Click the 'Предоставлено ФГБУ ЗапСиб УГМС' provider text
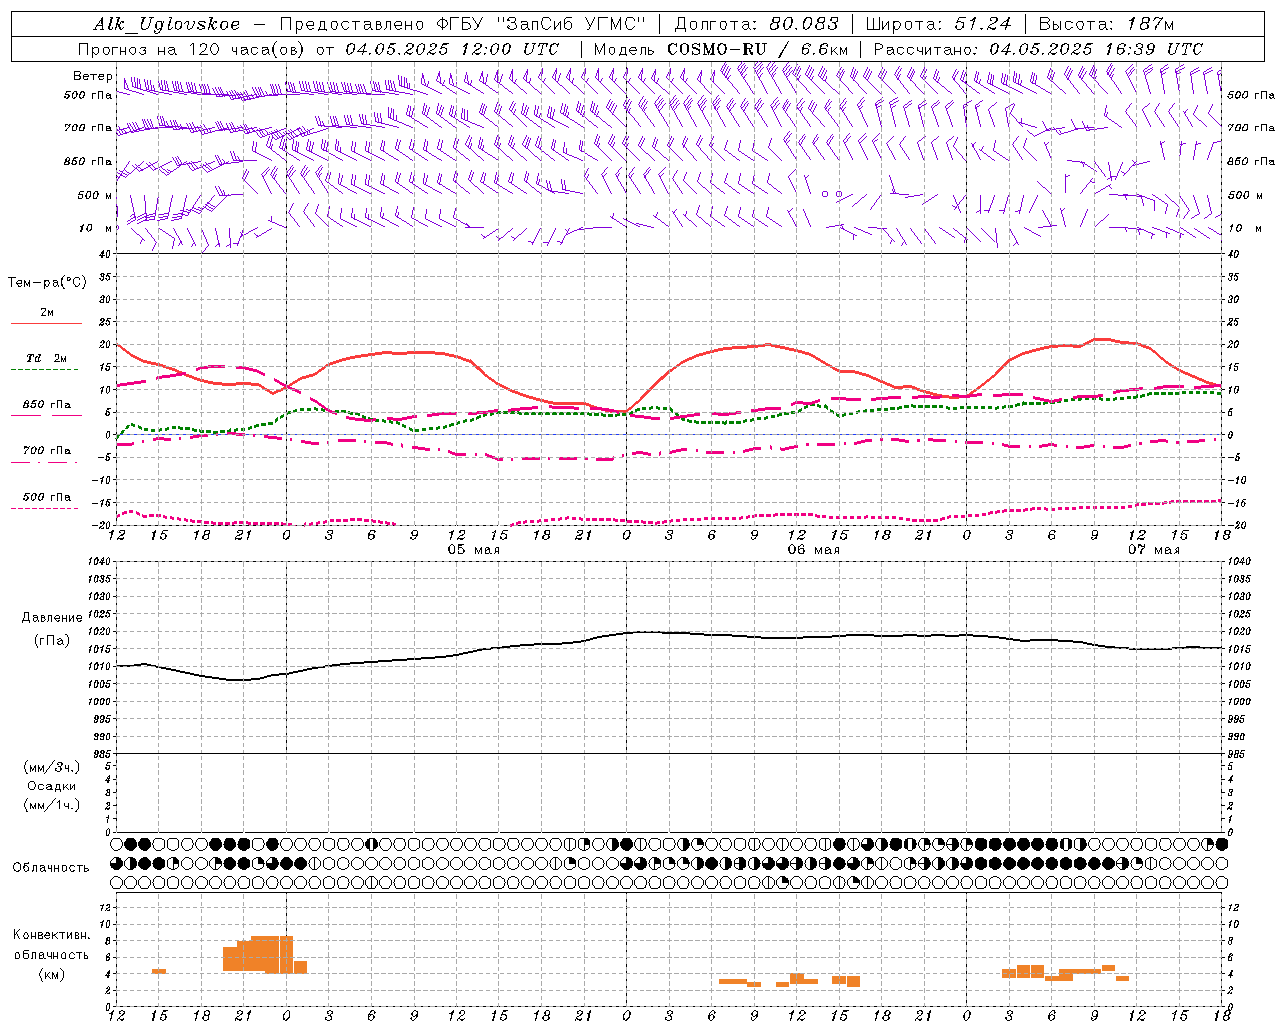The image size is (1280, 1024). [463, 24]
